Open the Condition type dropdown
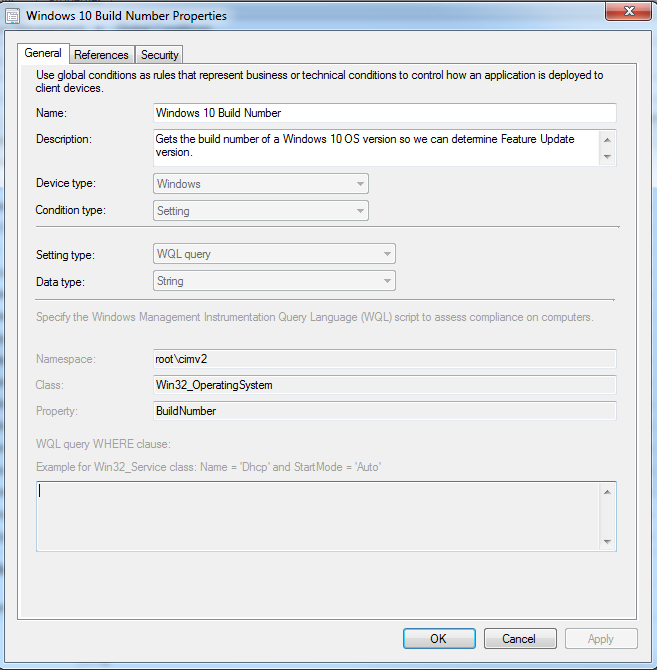 pyautogui.click(x=261, y=211)
